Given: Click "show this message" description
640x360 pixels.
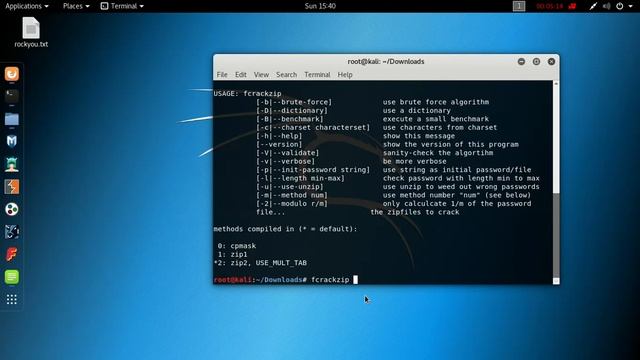Looking at the screenshot, I should click(419, 136).
